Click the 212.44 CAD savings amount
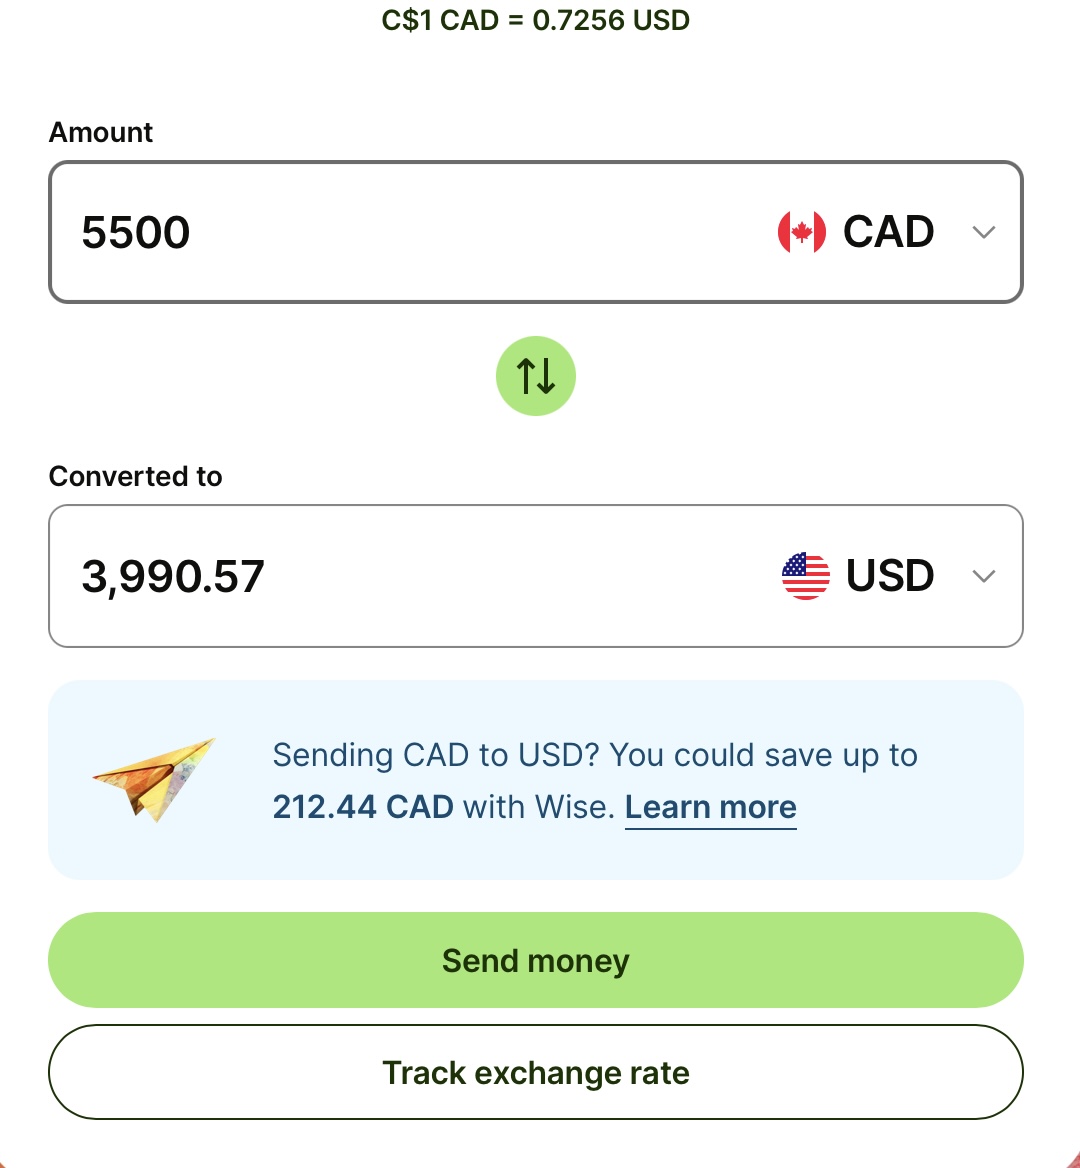 363,807
